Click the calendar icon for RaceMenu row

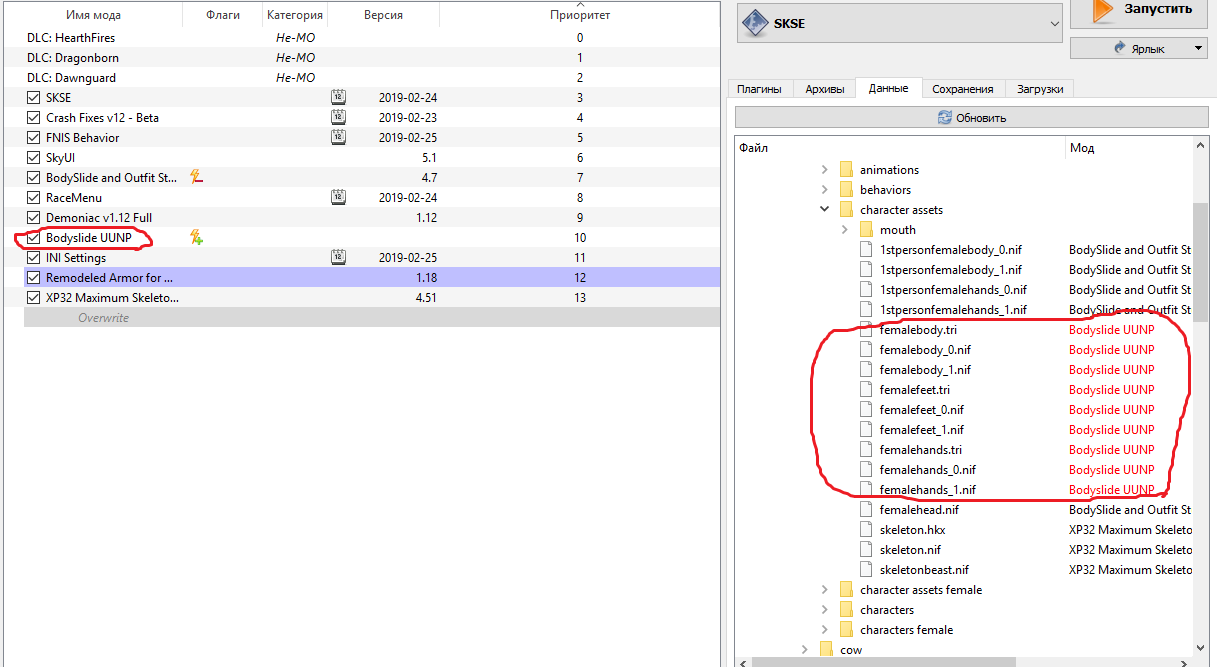pos(338,197)
